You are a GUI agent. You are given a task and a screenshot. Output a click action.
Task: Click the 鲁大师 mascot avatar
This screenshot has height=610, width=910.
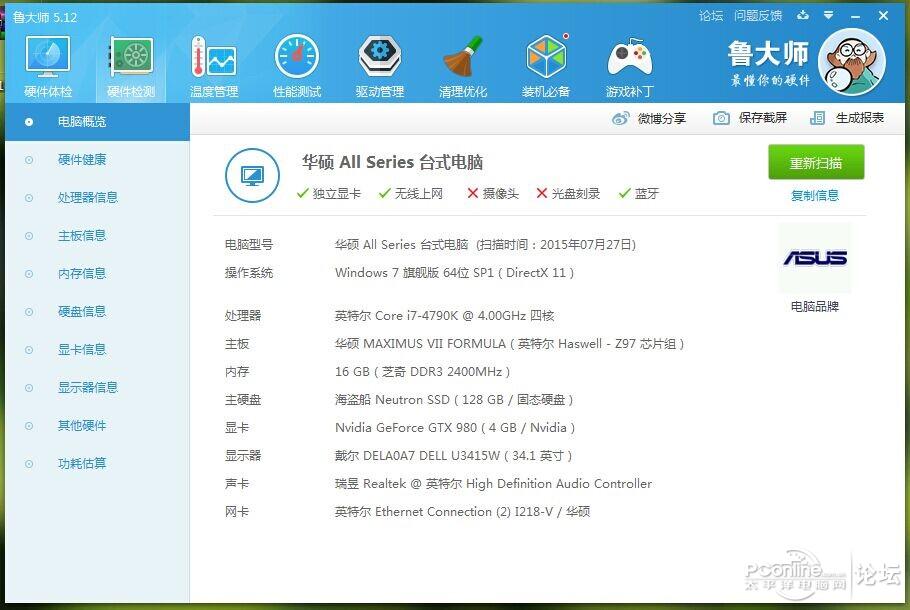pyautogui.click(x=852, y=62)
